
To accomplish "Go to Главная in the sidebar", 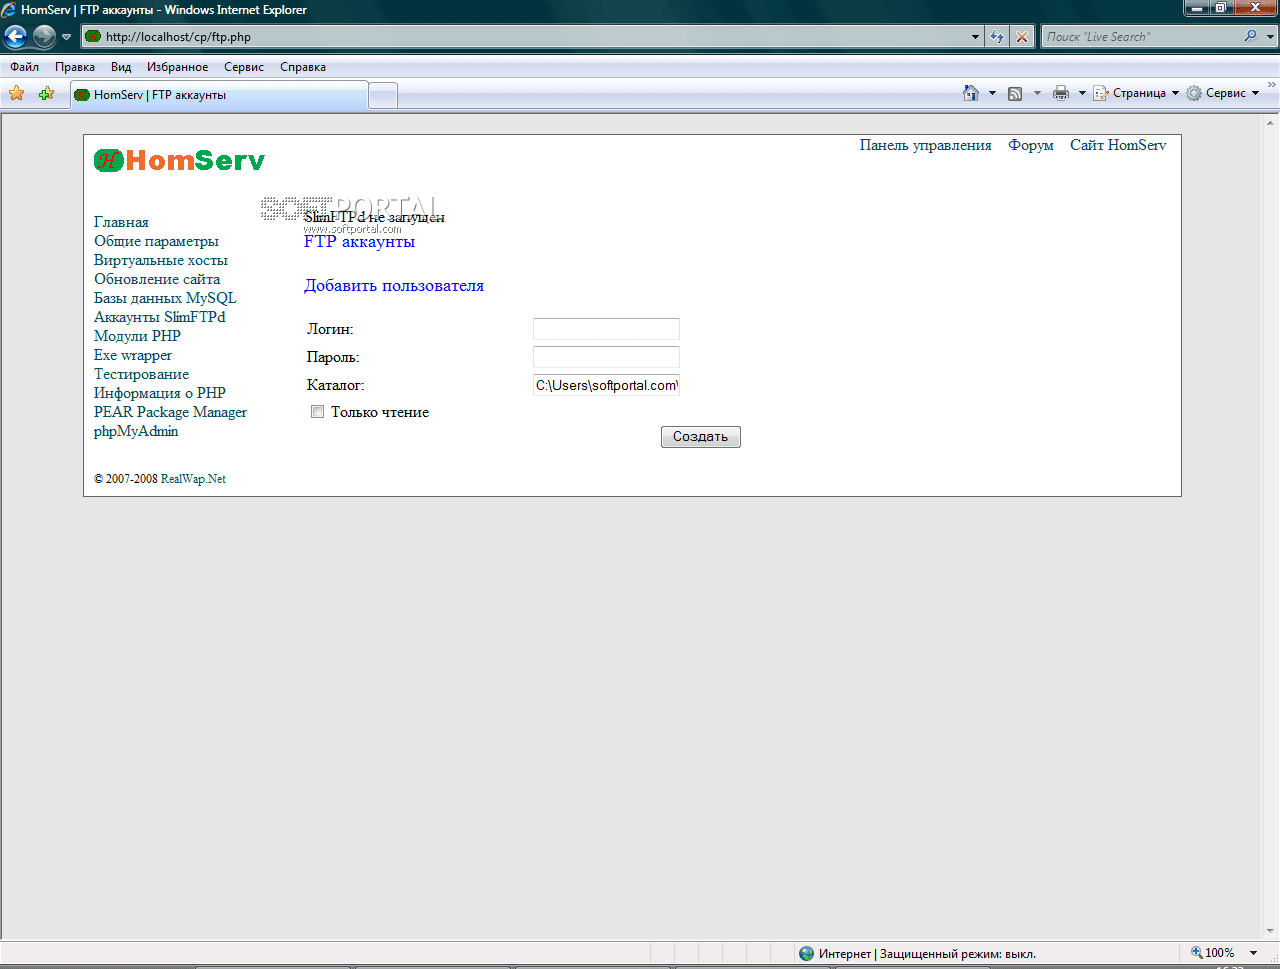I will point(121,222).
